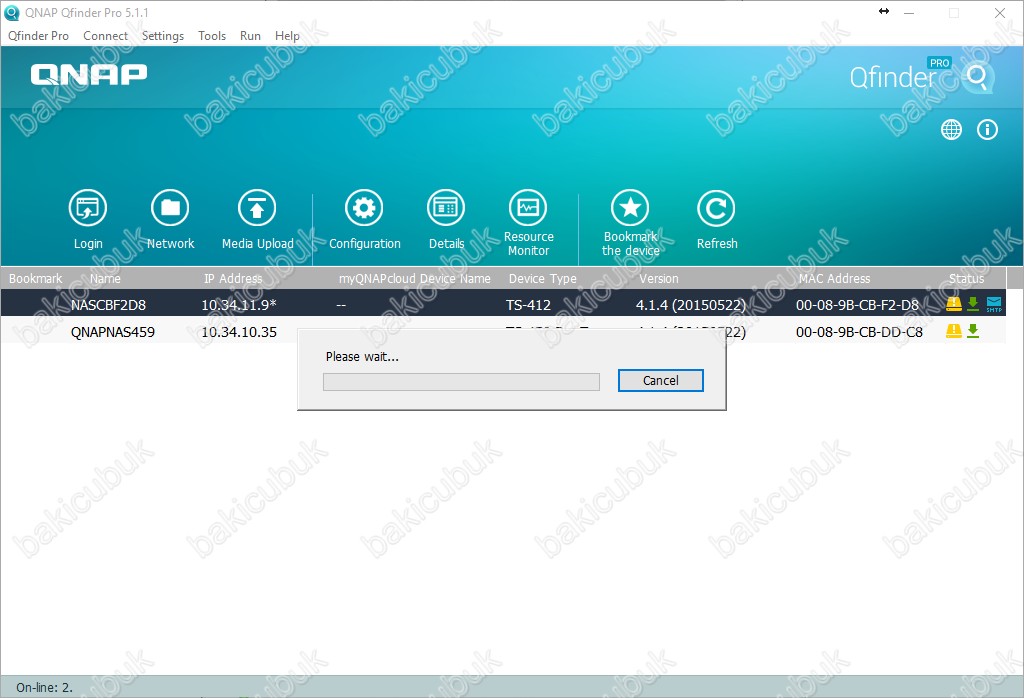Click the Please wait progress bar
The height and width of the screenshot is (698, 1024).
(x=461, y=382)
